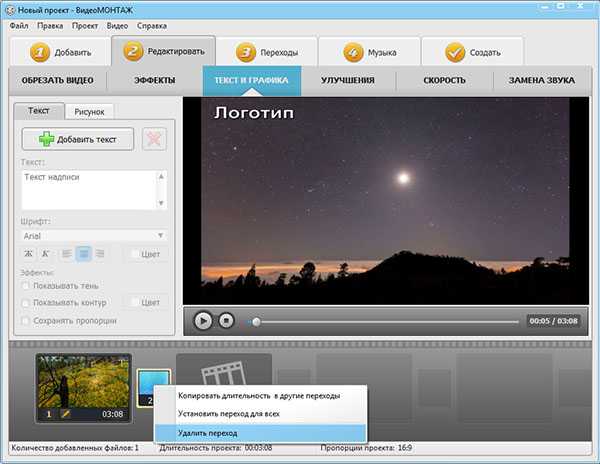
Task: Click the red X delete text icon
Action: [x=154, y=140]
